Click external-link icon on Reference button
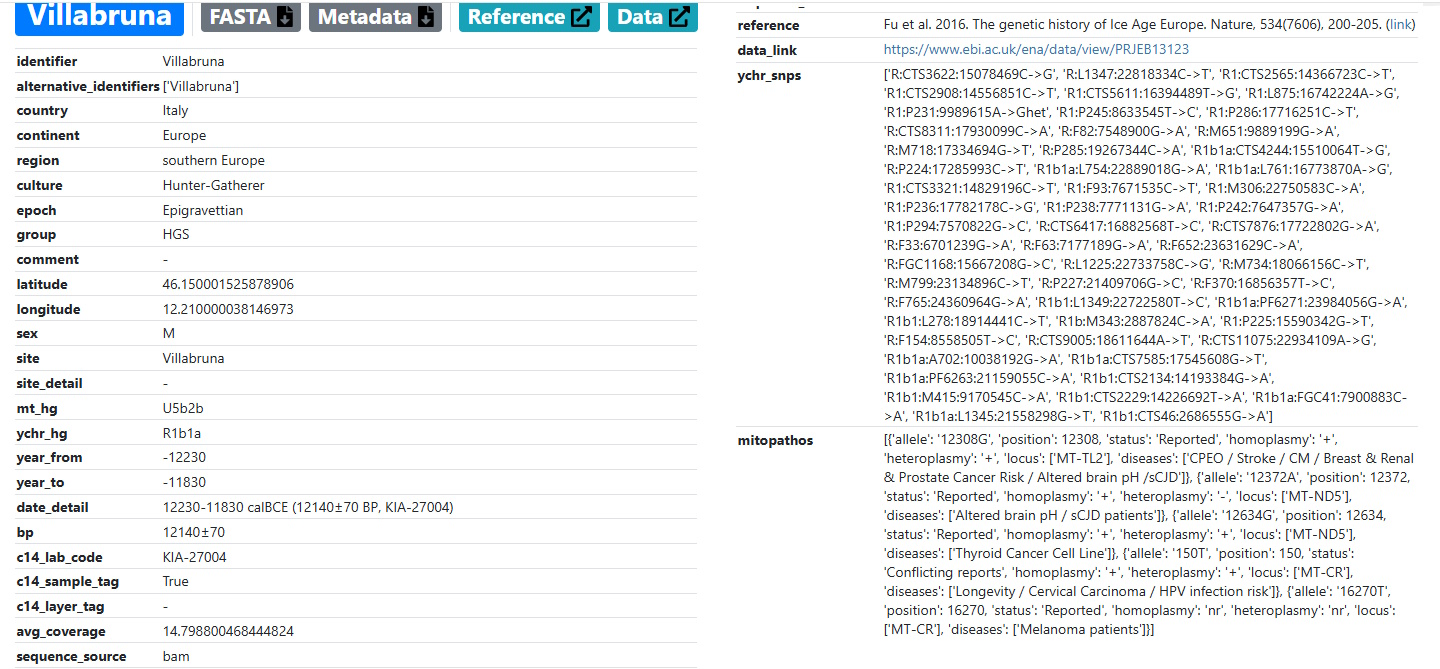 (x=581, y=17)
